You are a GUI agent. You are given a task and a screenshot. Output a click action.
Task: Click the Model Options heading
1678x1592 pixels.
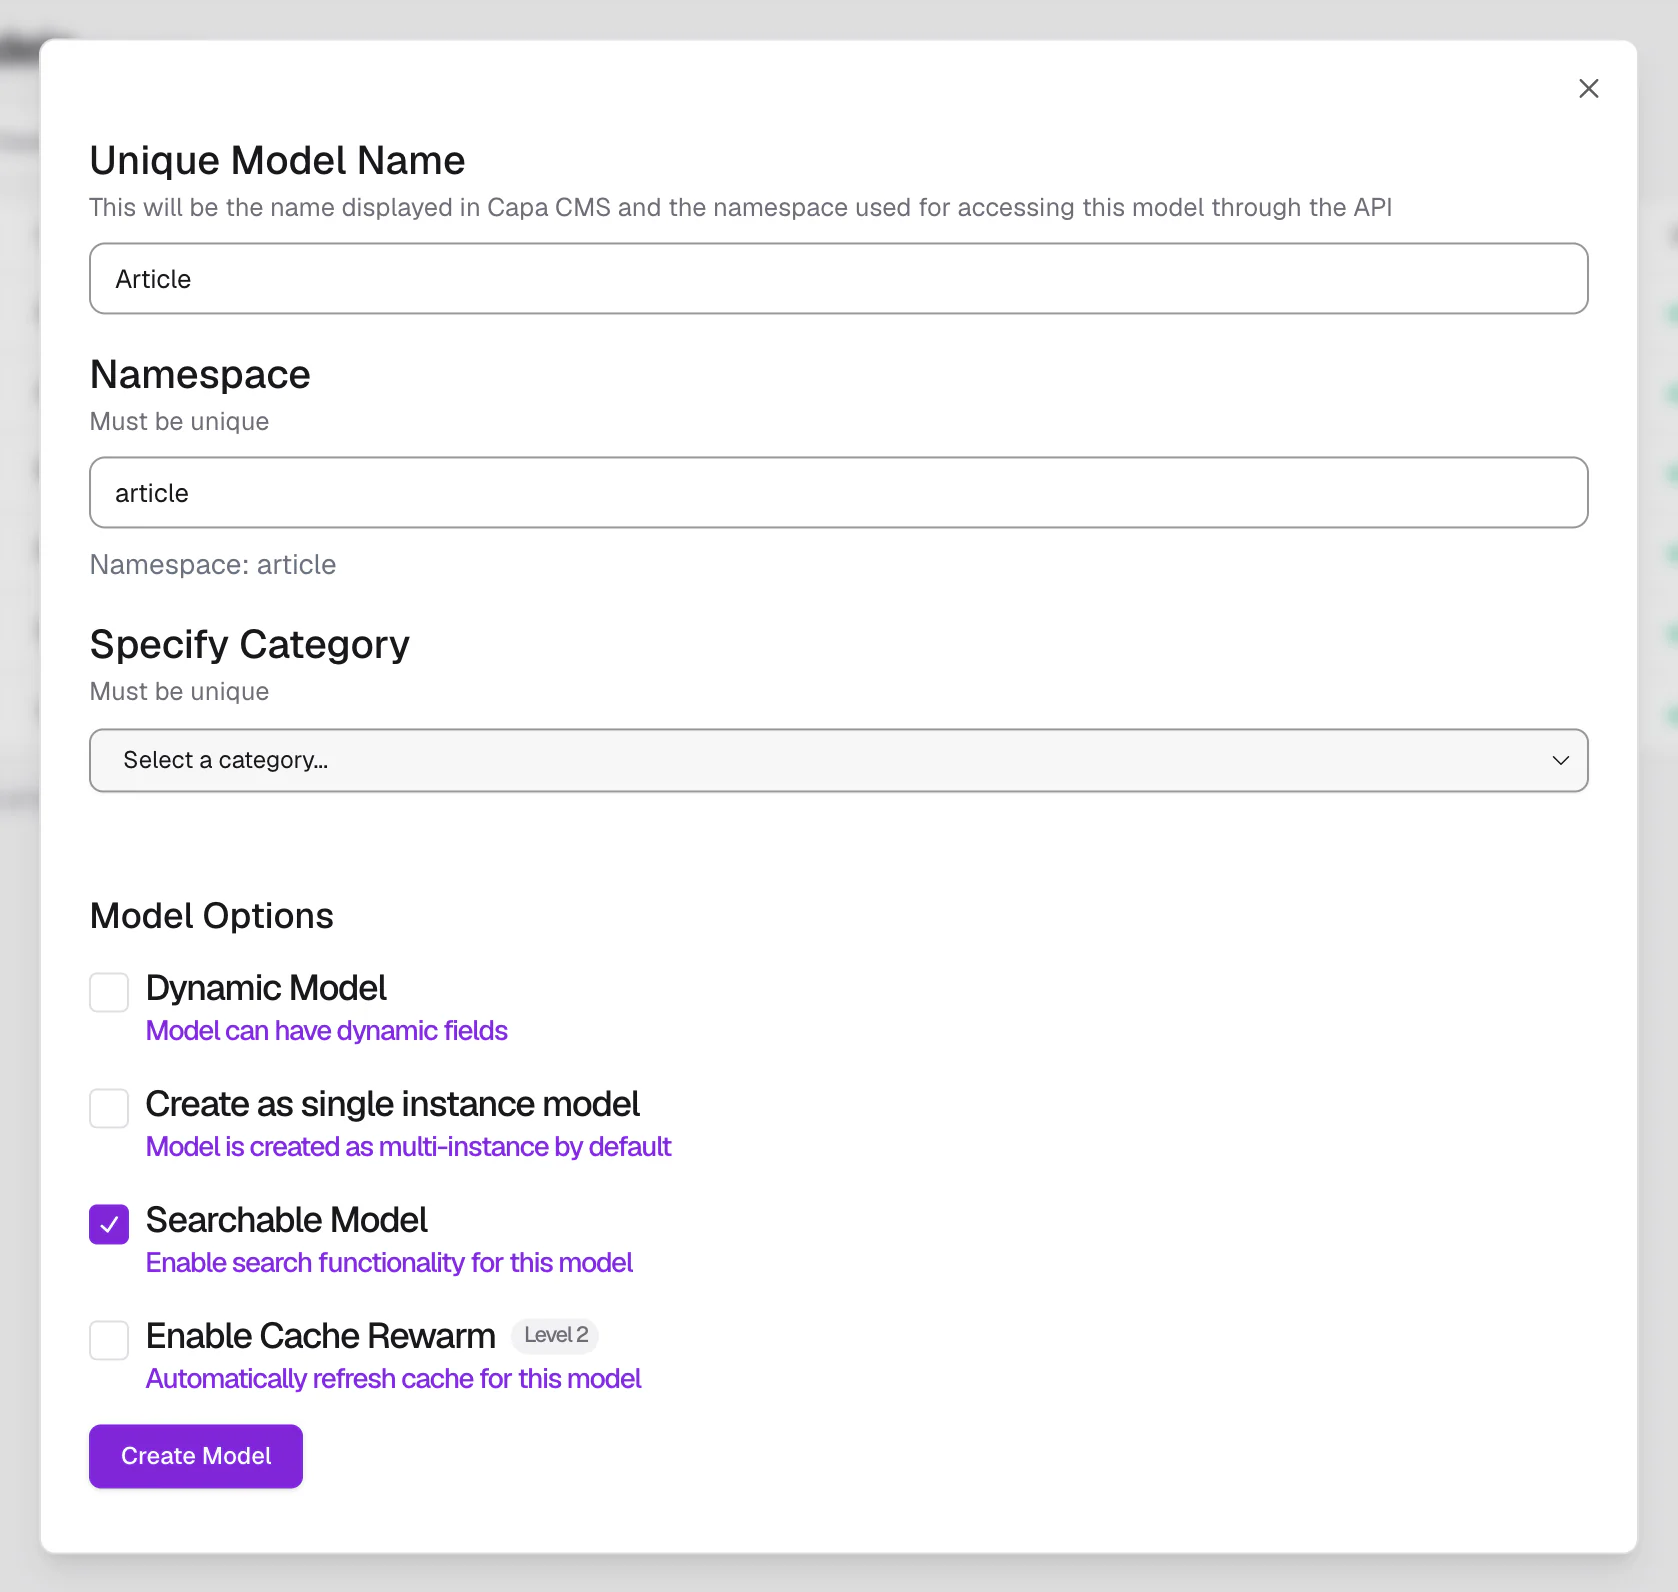click(212, 916)
